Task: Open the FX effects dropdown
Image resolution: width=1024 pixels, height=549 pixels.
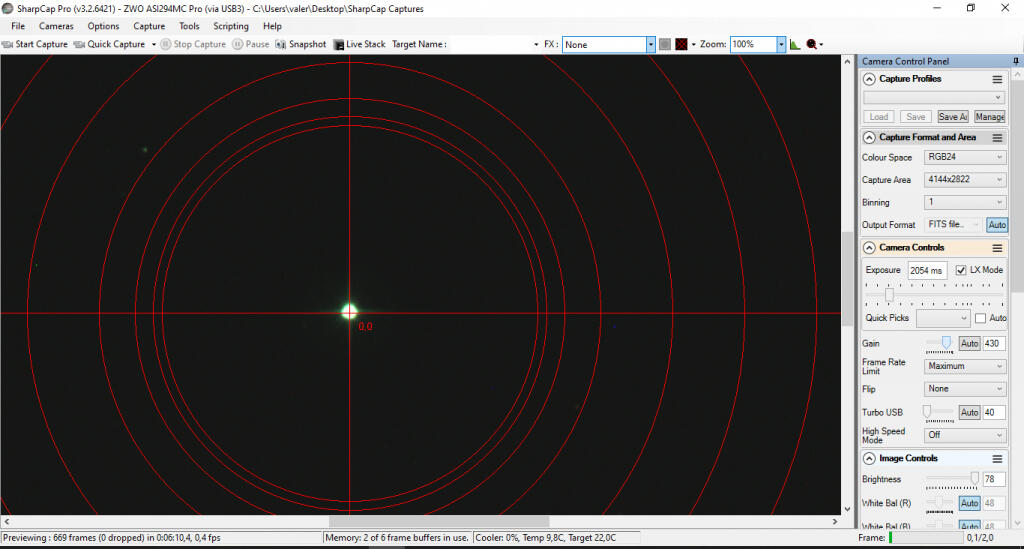Action: (x=650, y=44)
